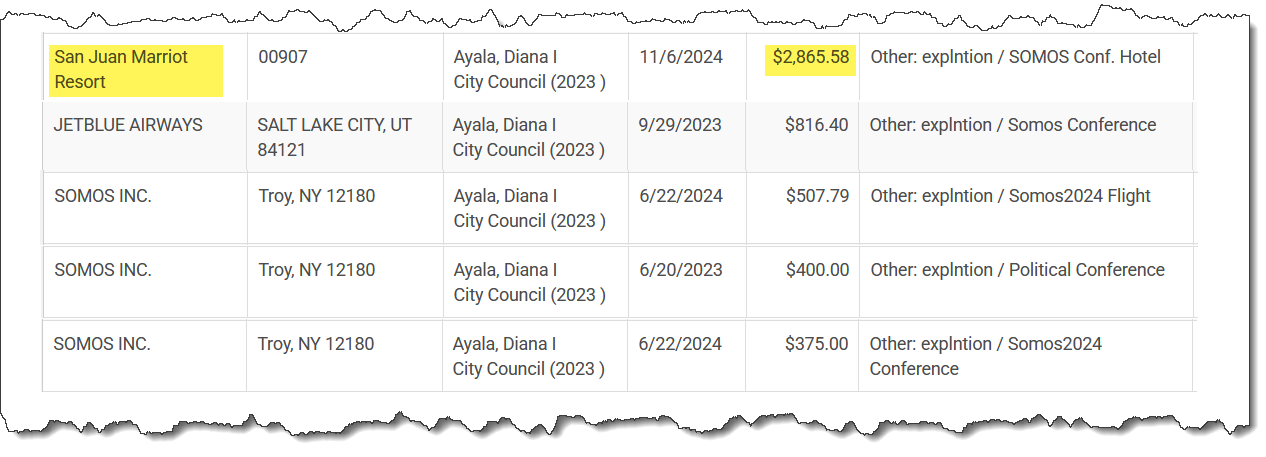Select the JETBLUE AIRWAYS payee cell
The width and height of the screenshot is (1266, 457).
(128, 126)
